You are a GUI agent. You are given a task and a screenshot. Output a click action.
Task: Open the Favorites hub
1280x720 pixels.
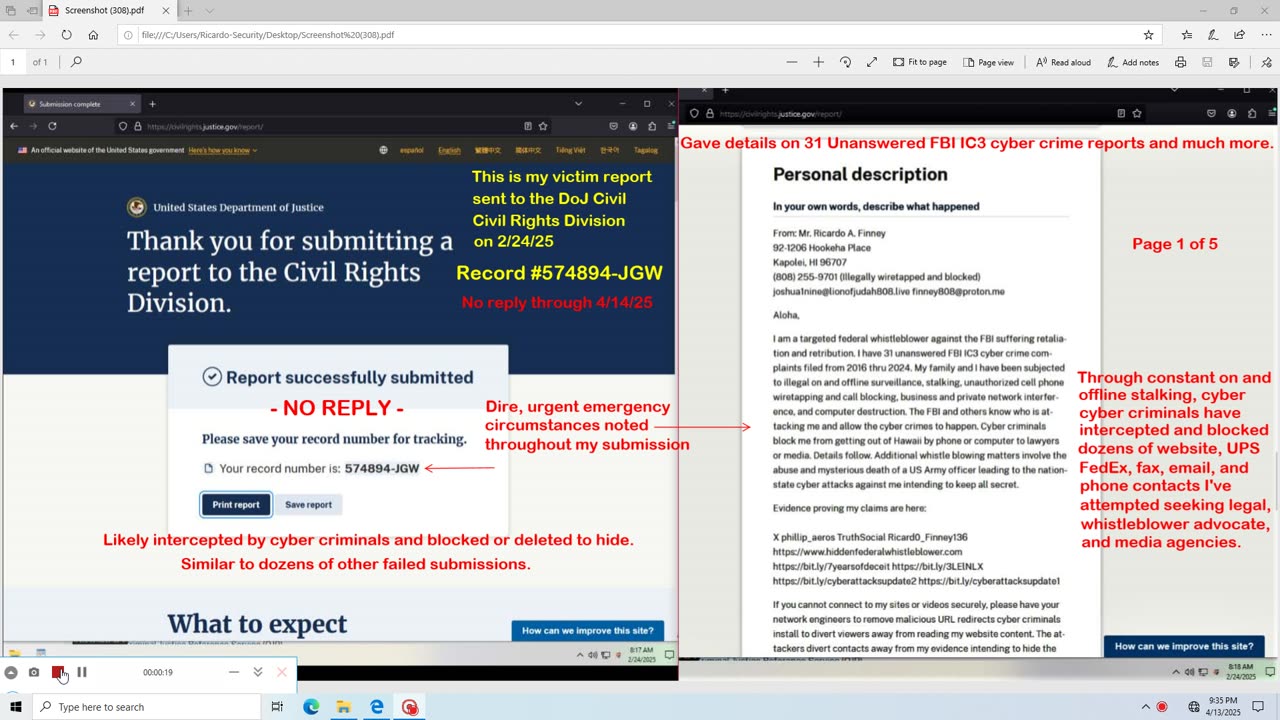1186,34
